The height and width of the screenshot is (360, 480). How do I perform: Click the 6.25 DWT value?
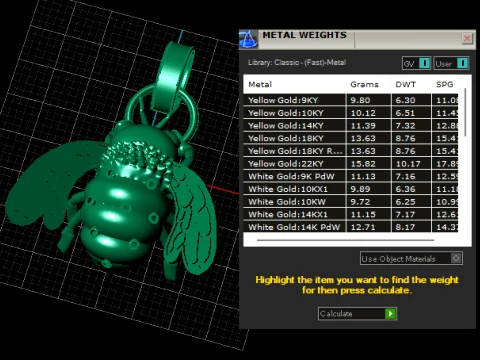pyautogui.click(x=405, y=201)
